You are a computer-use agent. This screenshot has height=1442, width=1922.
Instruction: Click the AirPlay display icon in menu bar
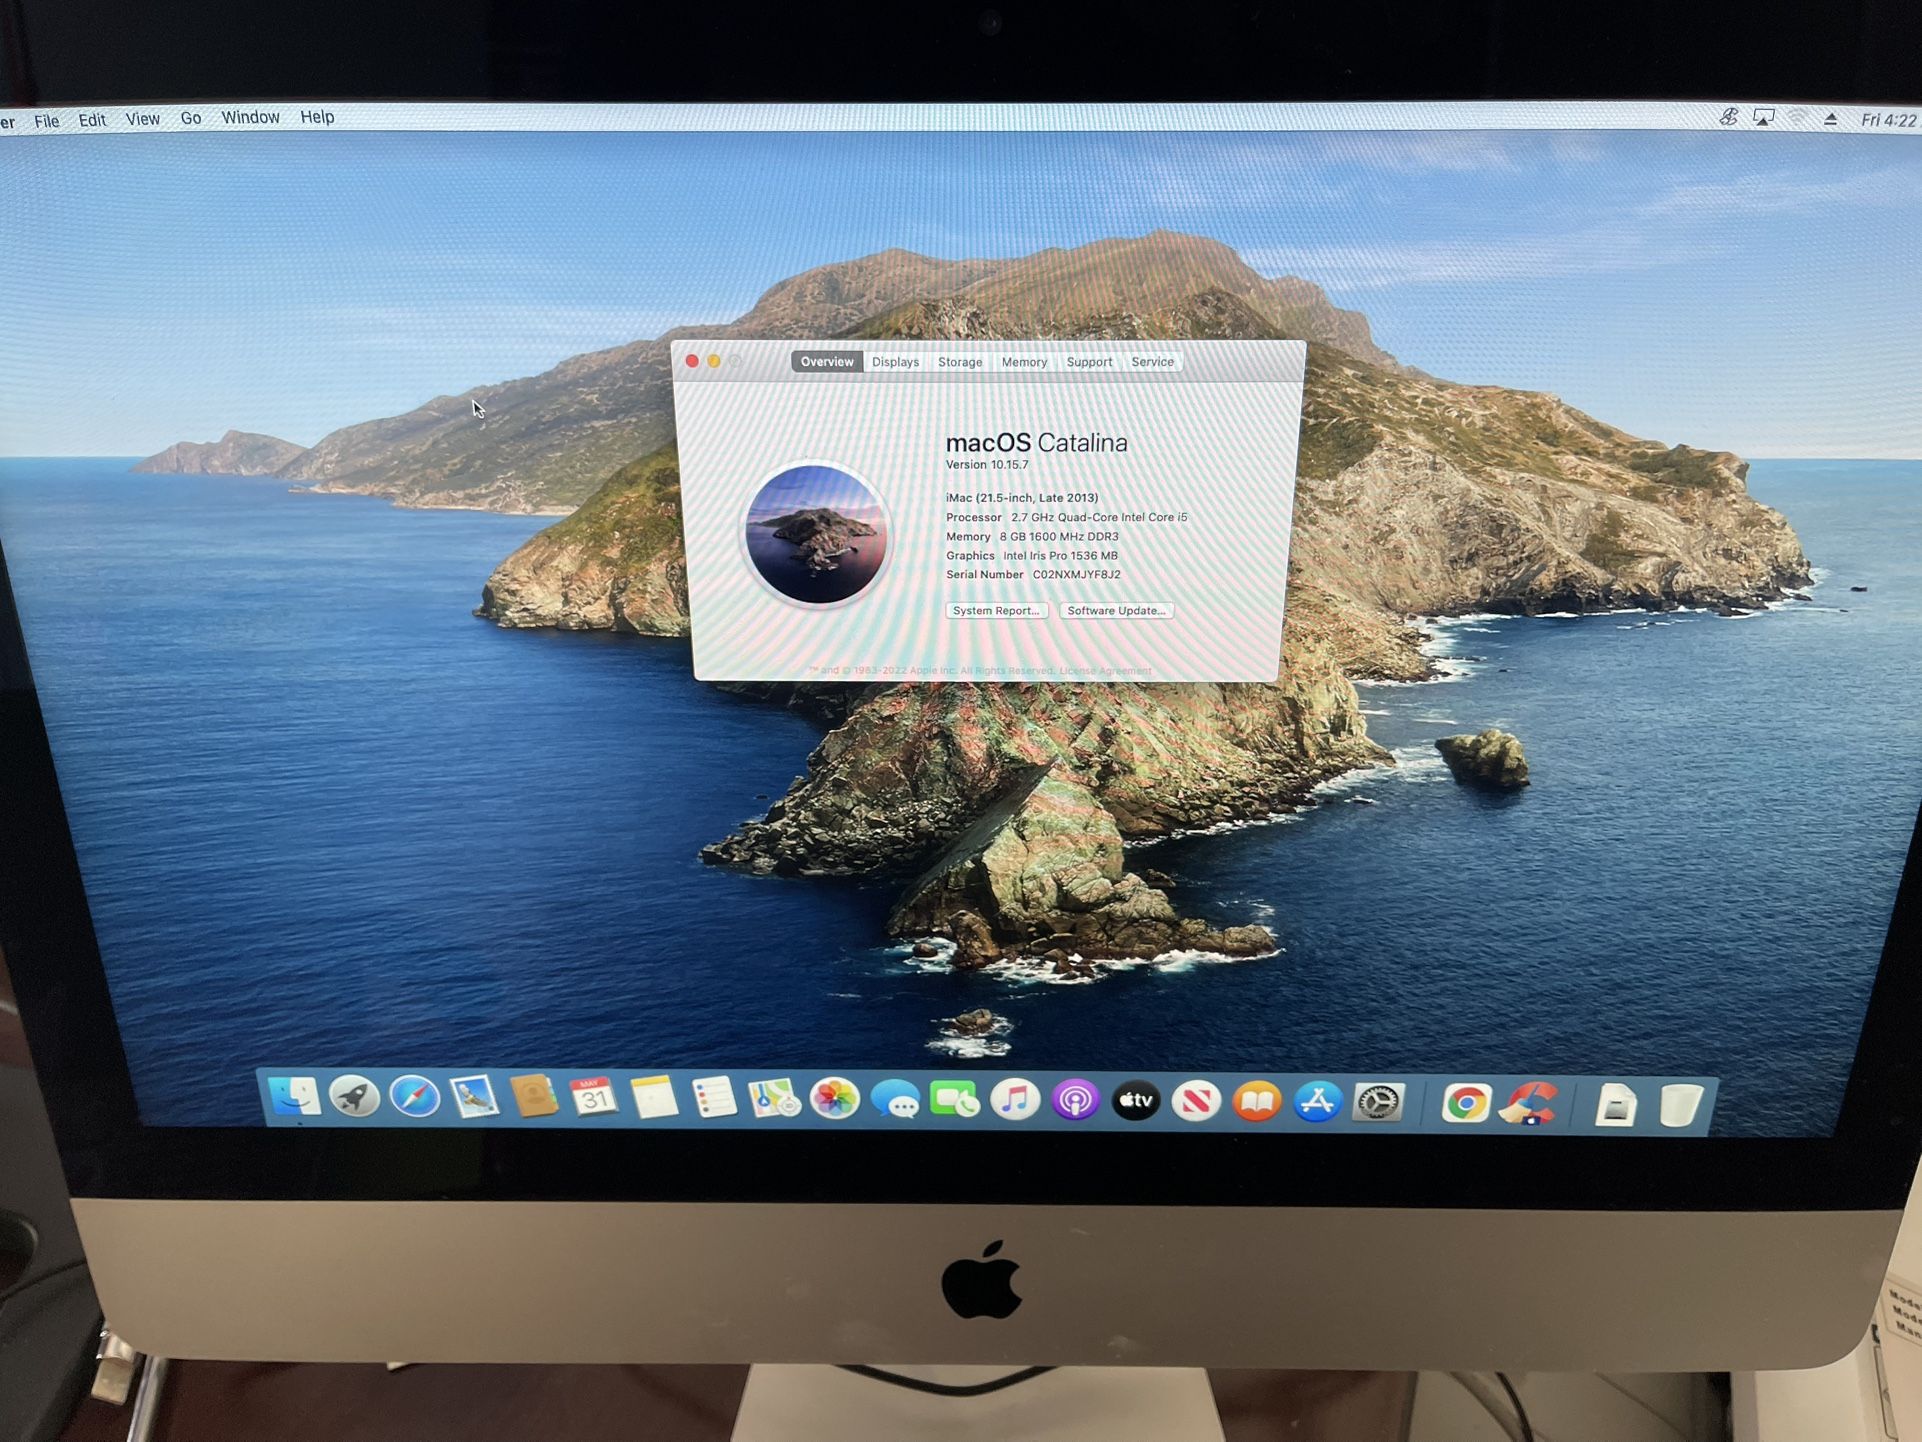click(1764, 118)
